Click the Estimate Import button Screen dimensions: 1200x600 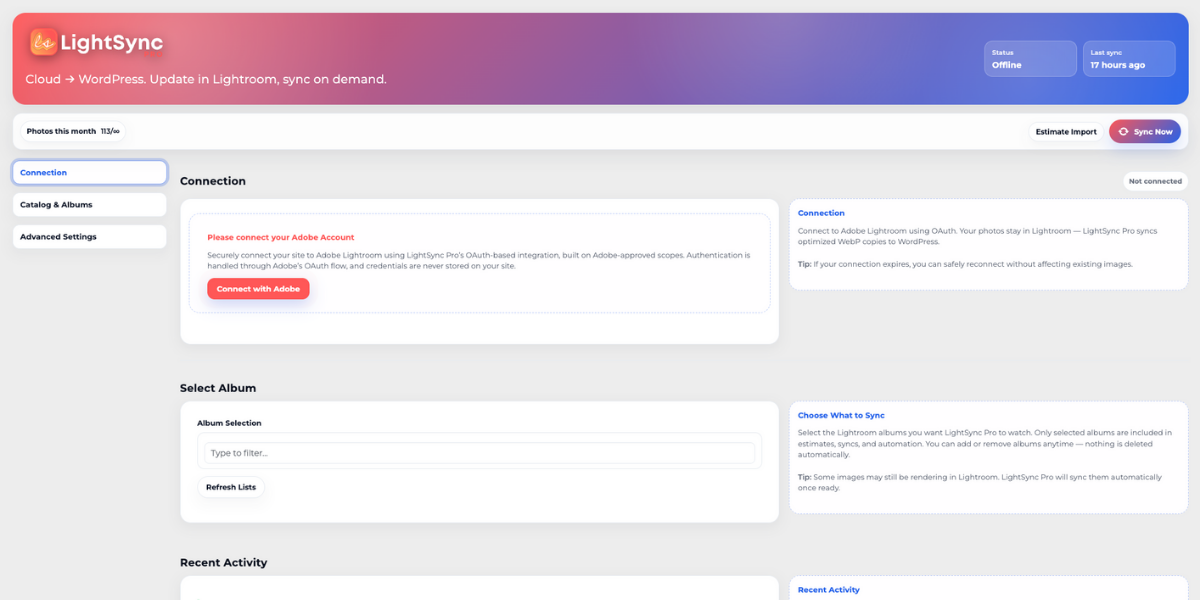click(x=1066, y=131)
